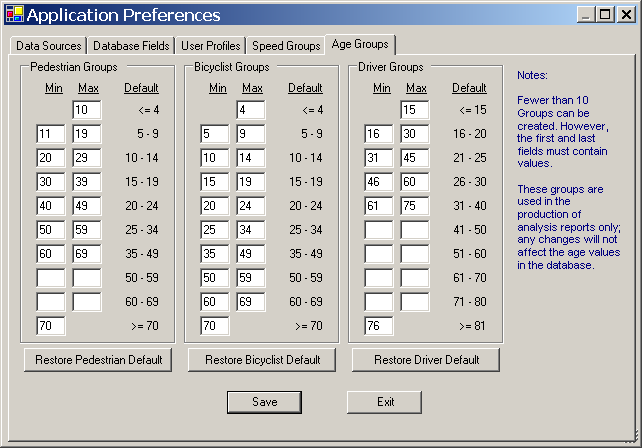
Task: Click the first Pedestrian Max field containing 10
Action: tap(87, 110)
